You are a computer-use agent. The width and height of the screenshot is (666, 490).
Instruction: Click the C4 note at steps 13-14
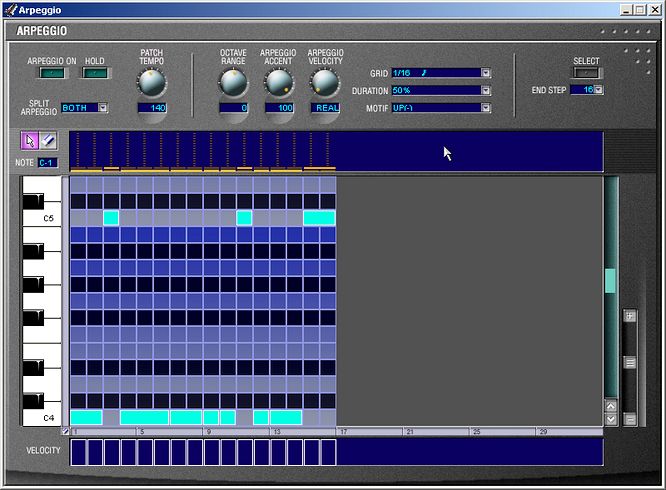(x=286, y=417)
